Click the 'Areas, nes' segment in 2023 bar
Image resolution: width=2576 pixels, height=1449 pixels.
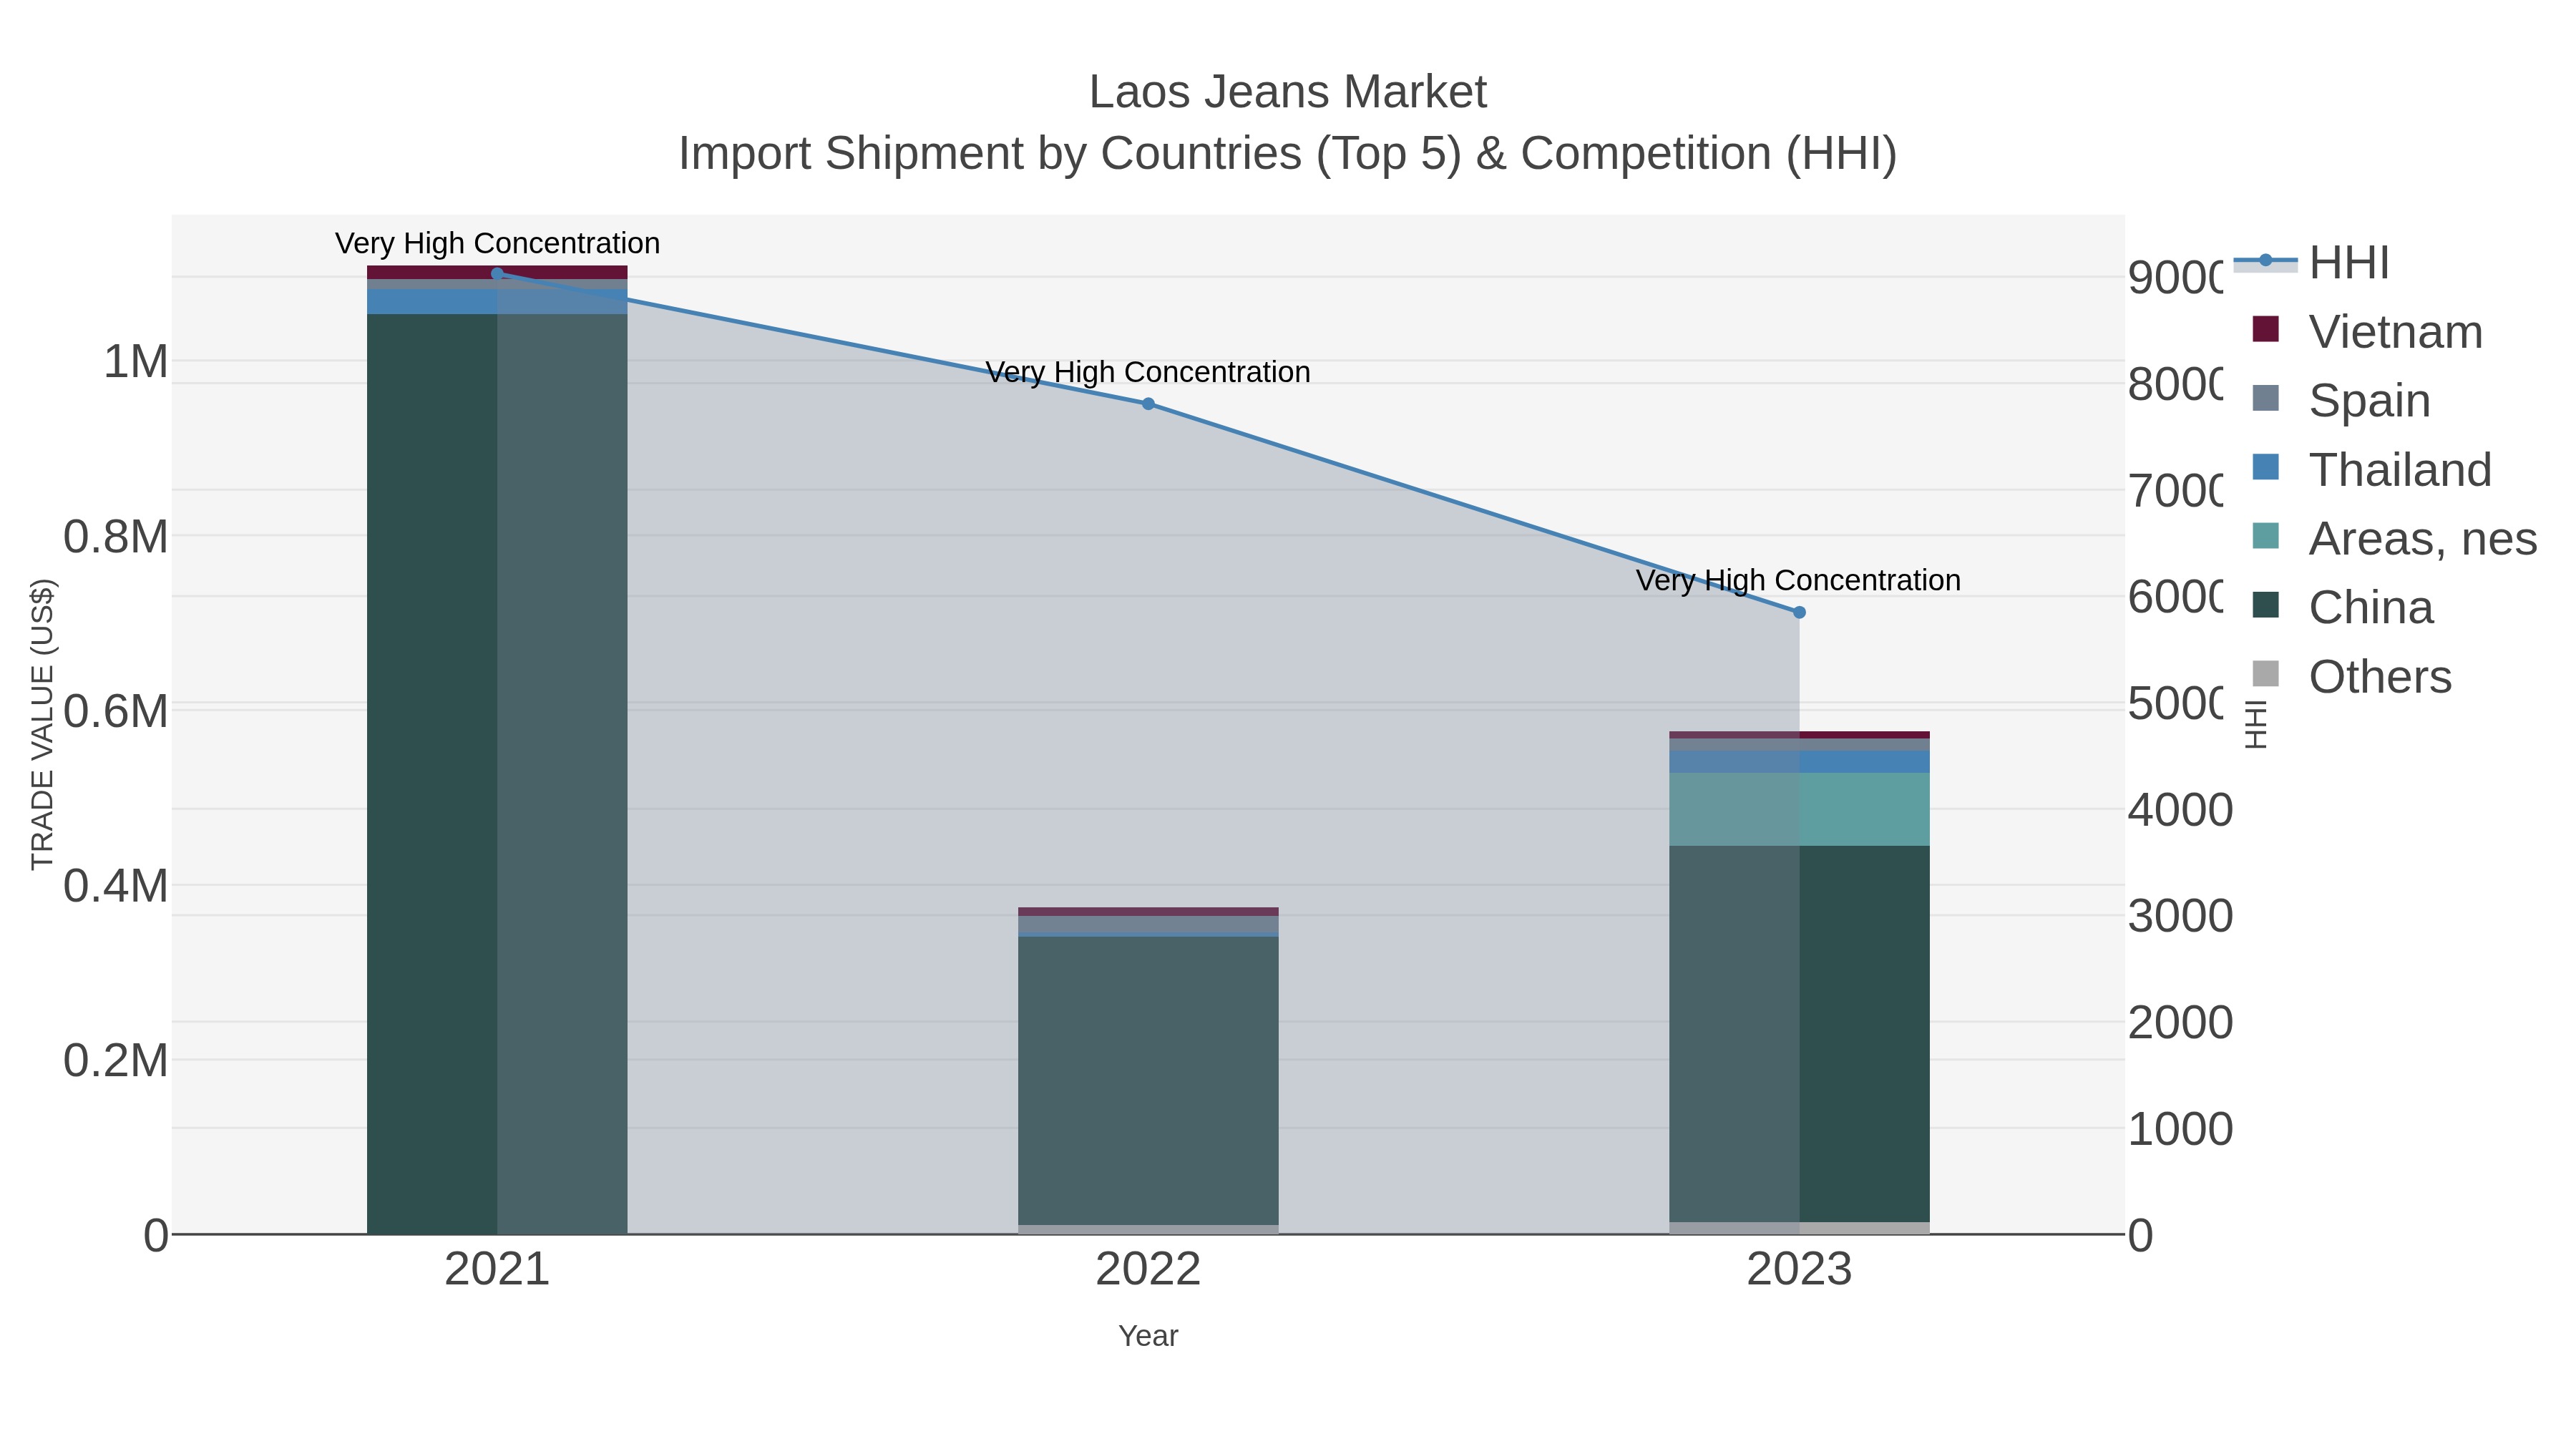click(1799, 809)
